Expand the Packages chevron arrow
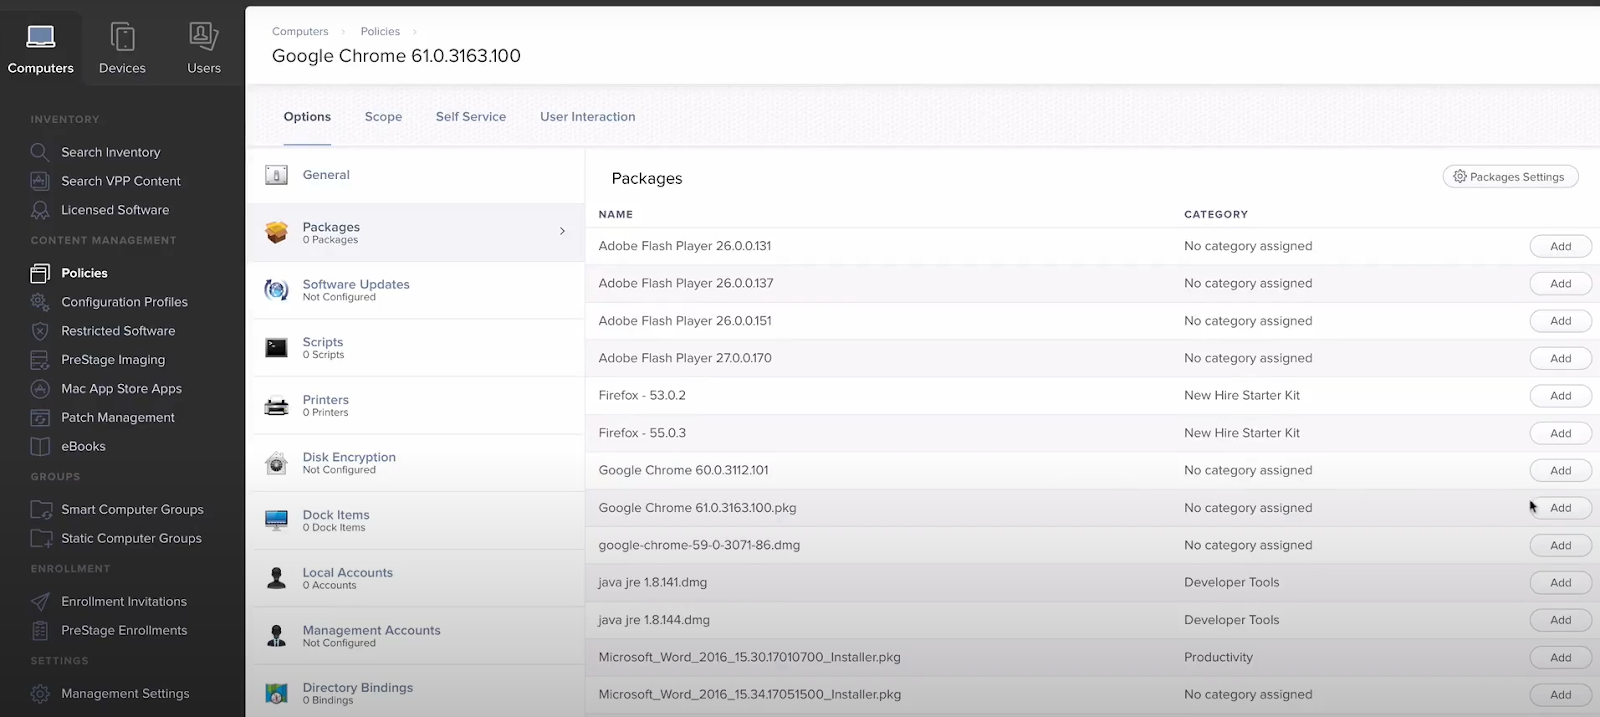 pos(562,232)
